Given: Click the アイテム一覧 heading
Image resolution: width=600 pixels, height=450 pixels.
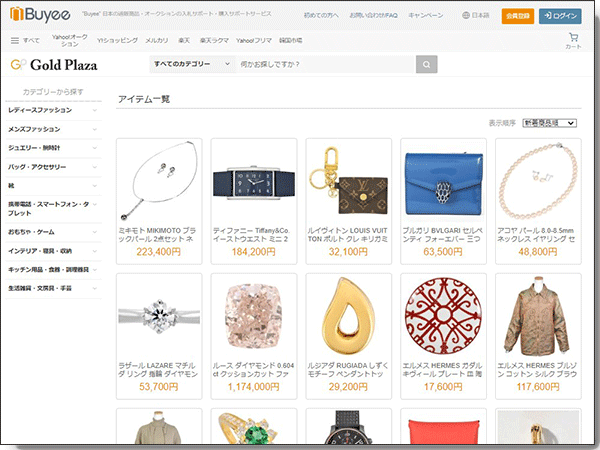Looking at the screenshot, I should [144, 99].
